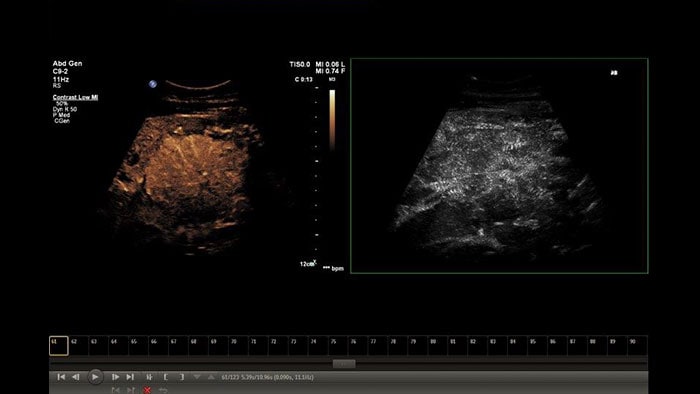Click the 'Abd Gen' preset text
Image resolution: width=700 pixels, height=394 pixels.
[67, 63]
